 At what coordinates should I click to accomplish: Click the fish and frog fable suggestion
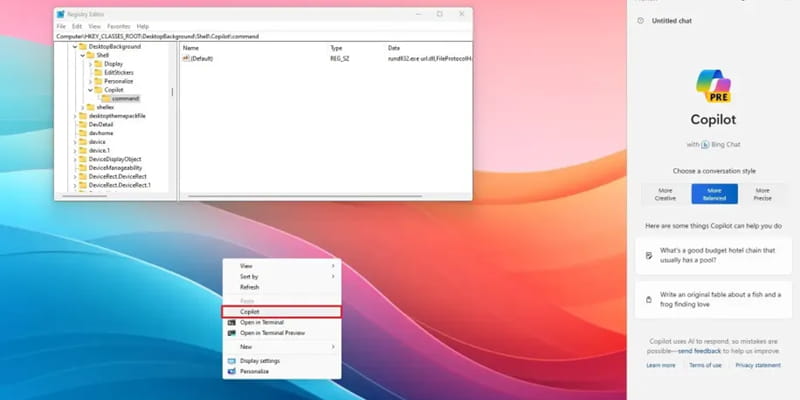713,299
